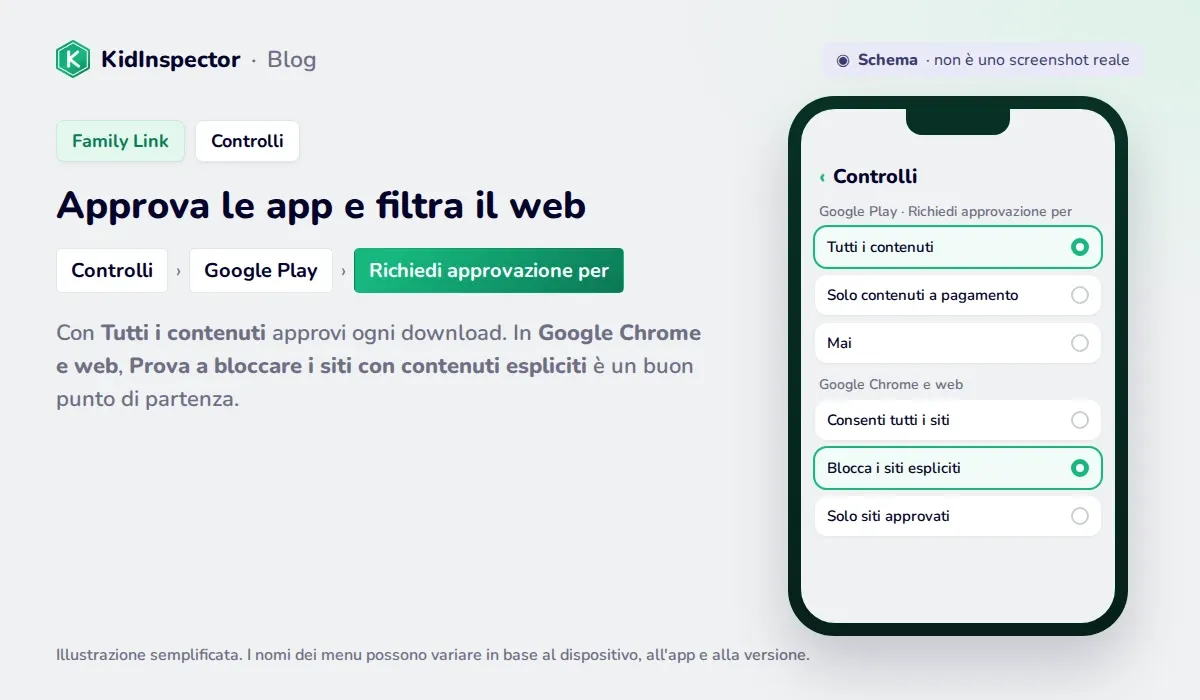Click the KidInspector hexagon logo icon
The width and height of the screenshot is (1200, 700).
[x=73, y=59]
